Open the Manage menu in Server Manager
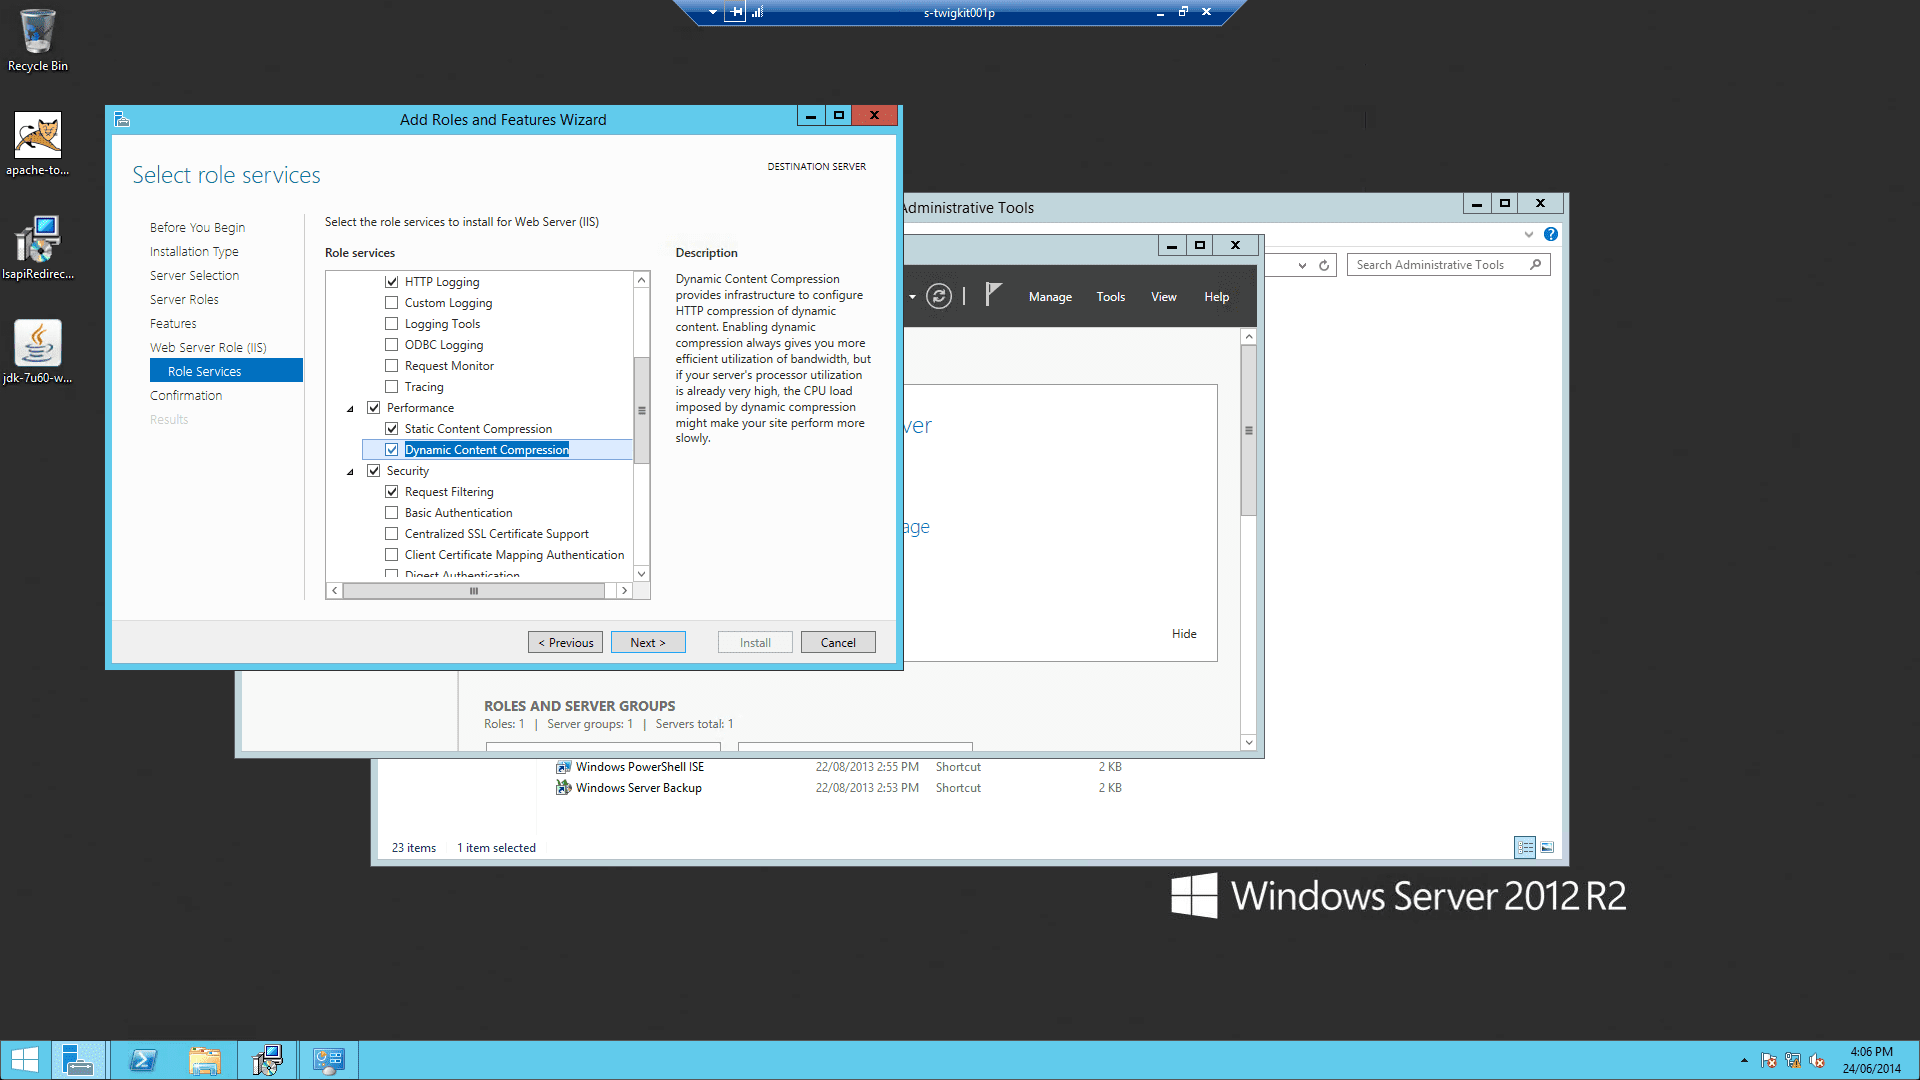Image resolution: width=1920 pixels, height=1080 pixels. coord(1050,297)
